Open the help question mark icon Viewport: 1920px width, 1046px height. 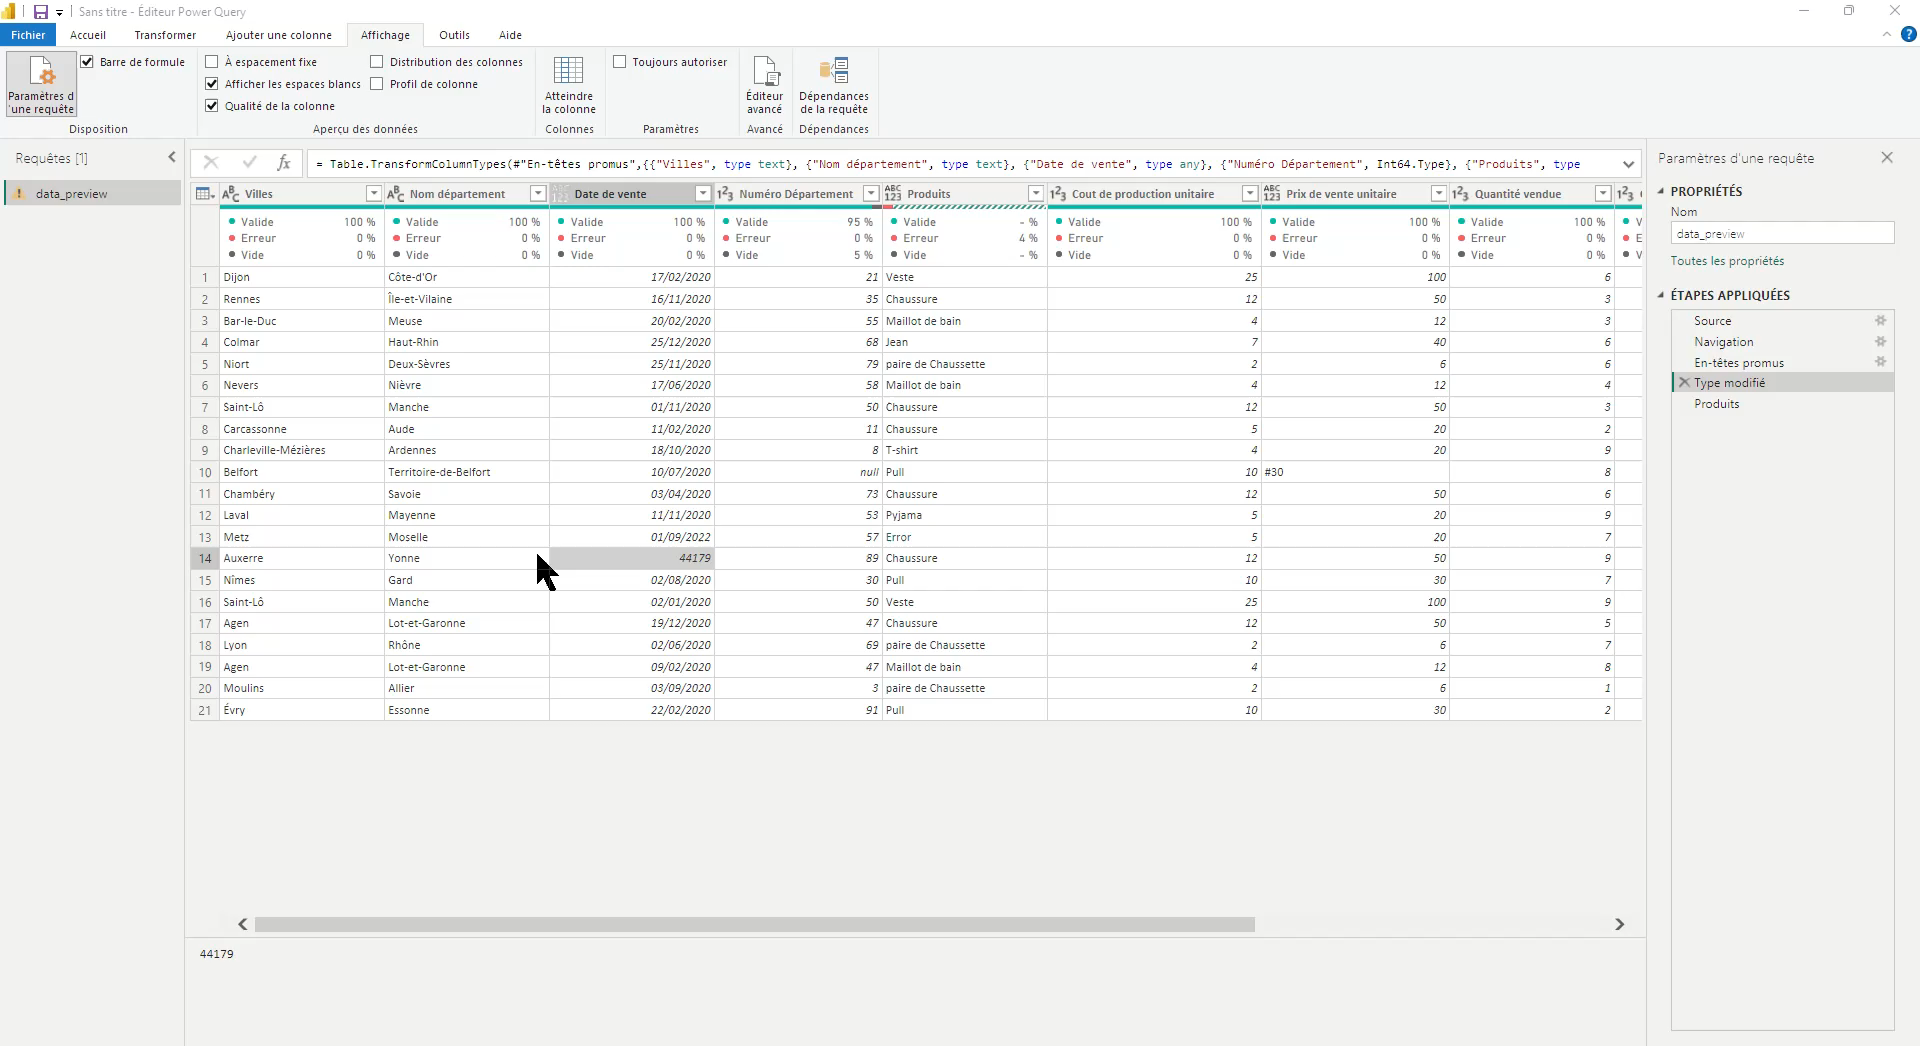(1908, 34)
